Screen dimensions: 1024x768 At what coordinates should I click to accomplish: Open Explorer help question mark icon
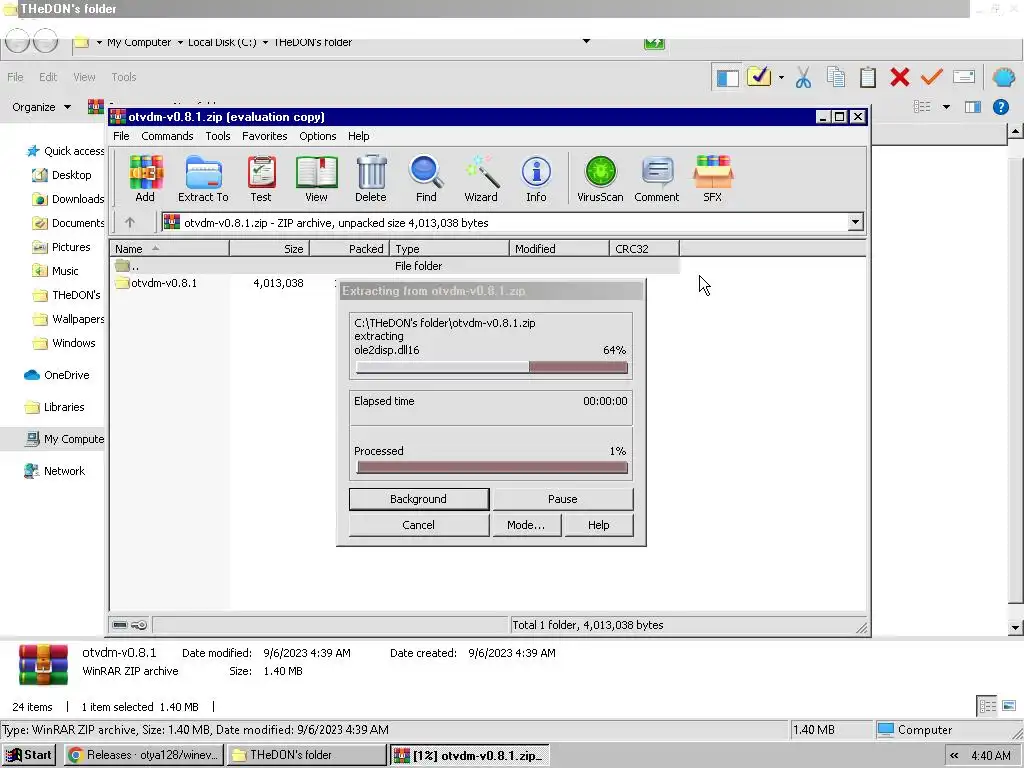1000,106
